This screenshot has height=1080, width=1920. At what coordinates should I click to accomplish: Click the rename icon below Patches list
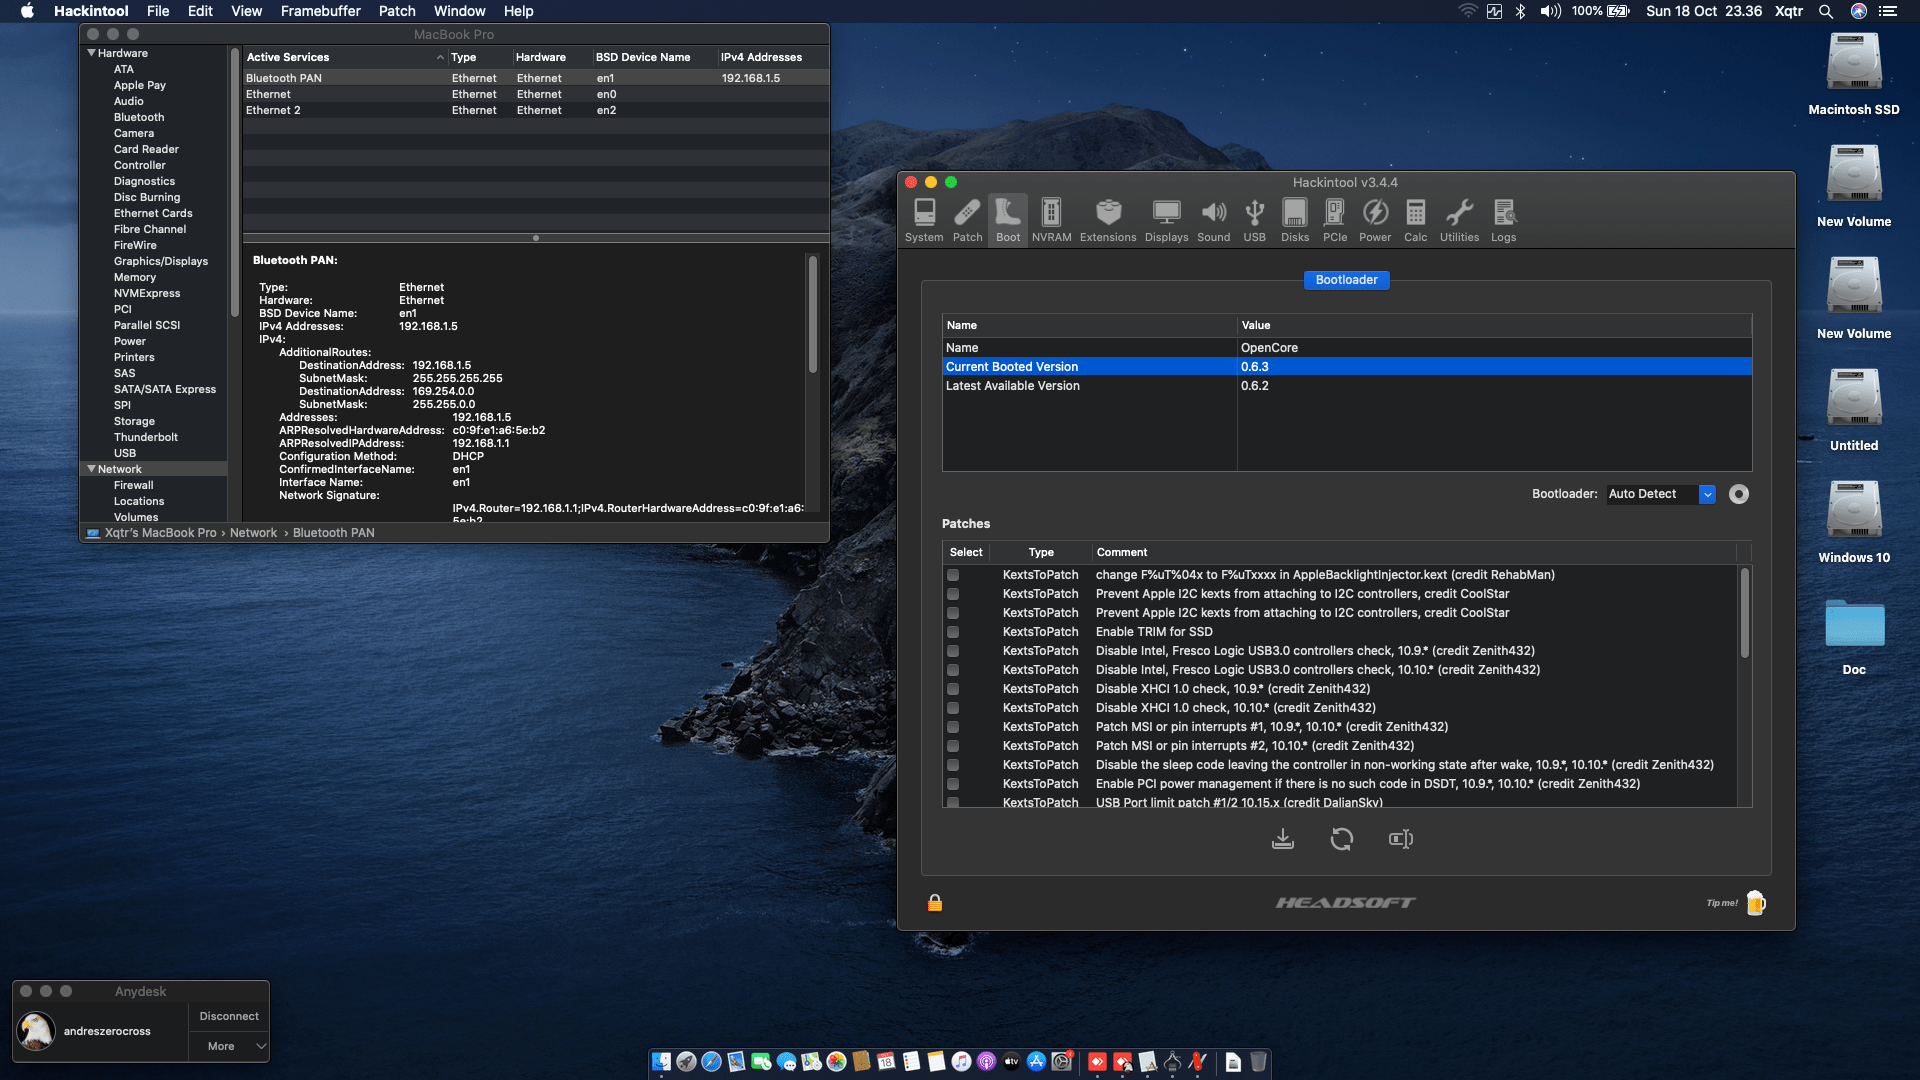point(1401,839)
